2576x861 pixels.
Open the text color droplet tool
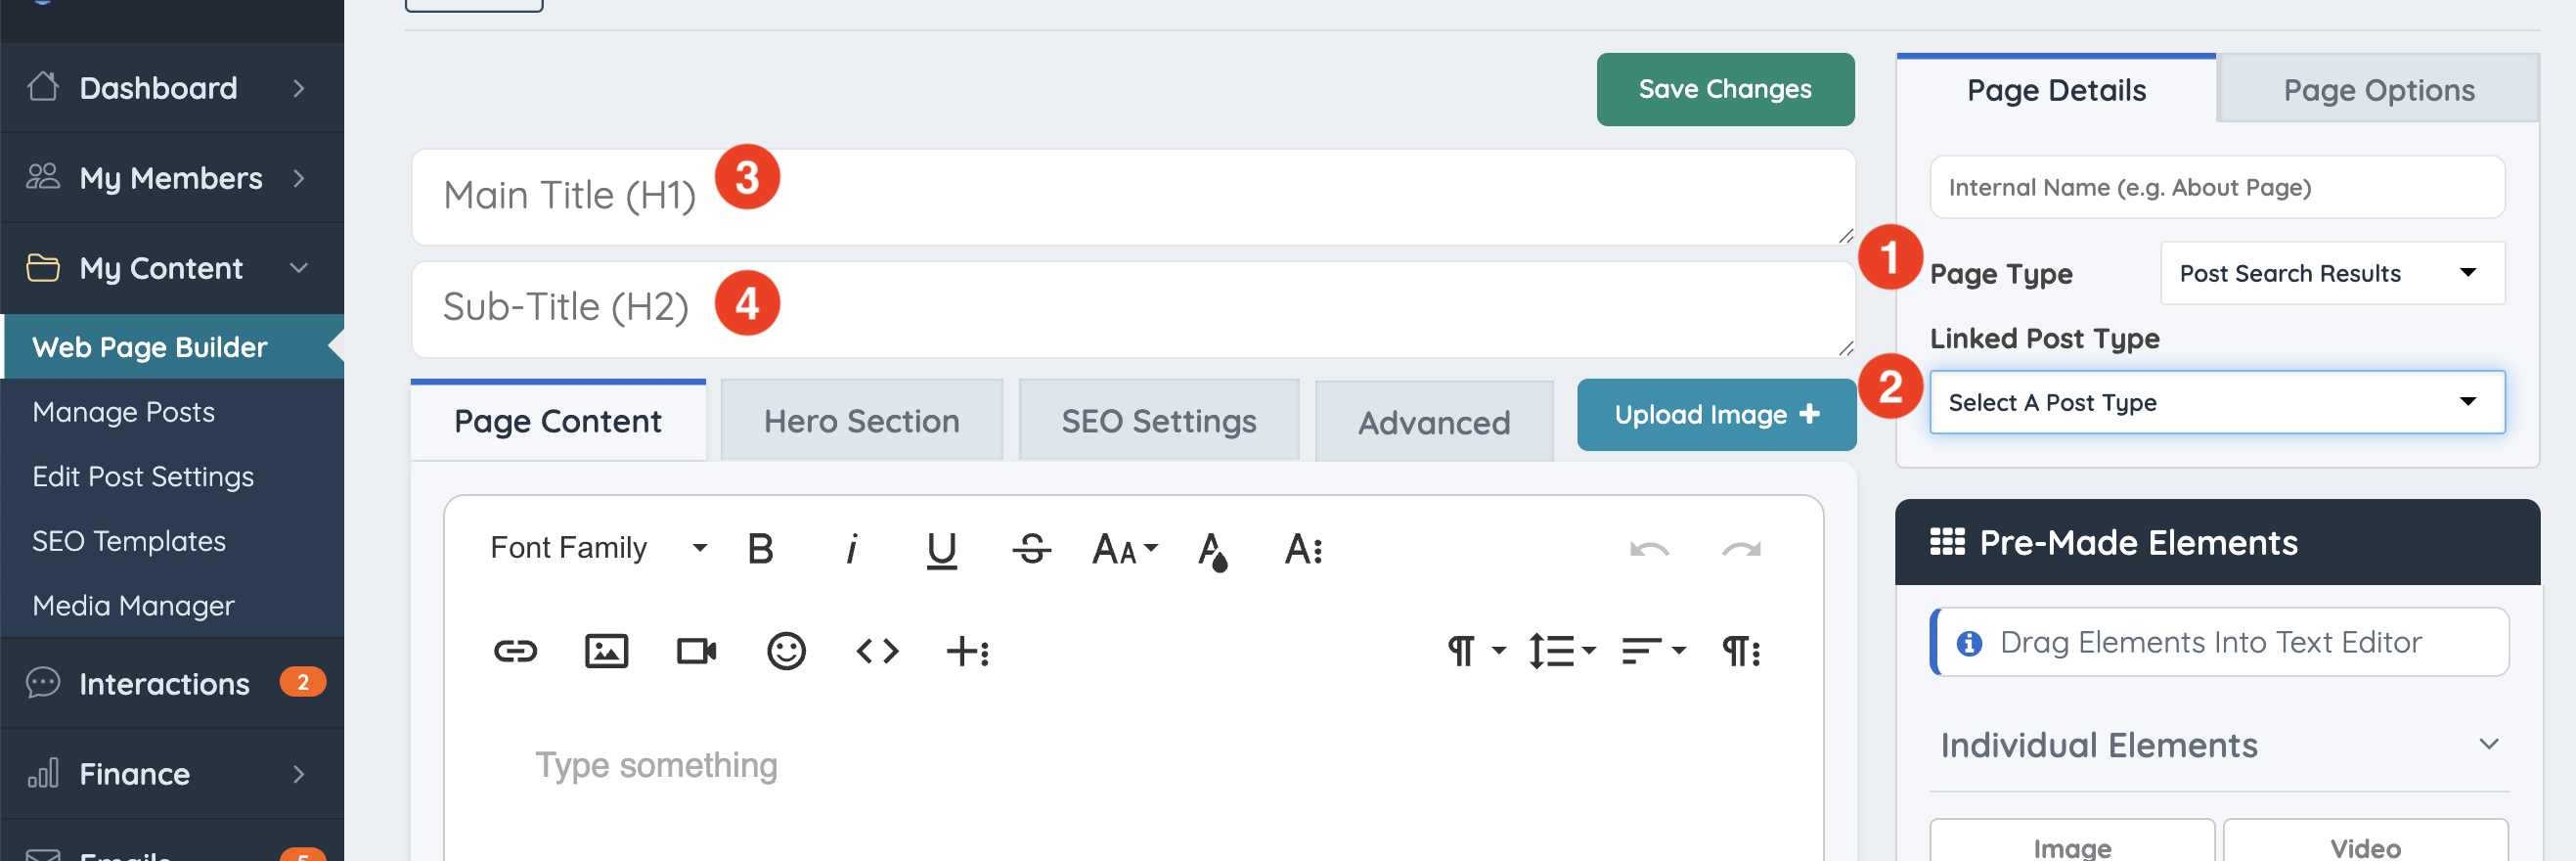point(1212,550)
